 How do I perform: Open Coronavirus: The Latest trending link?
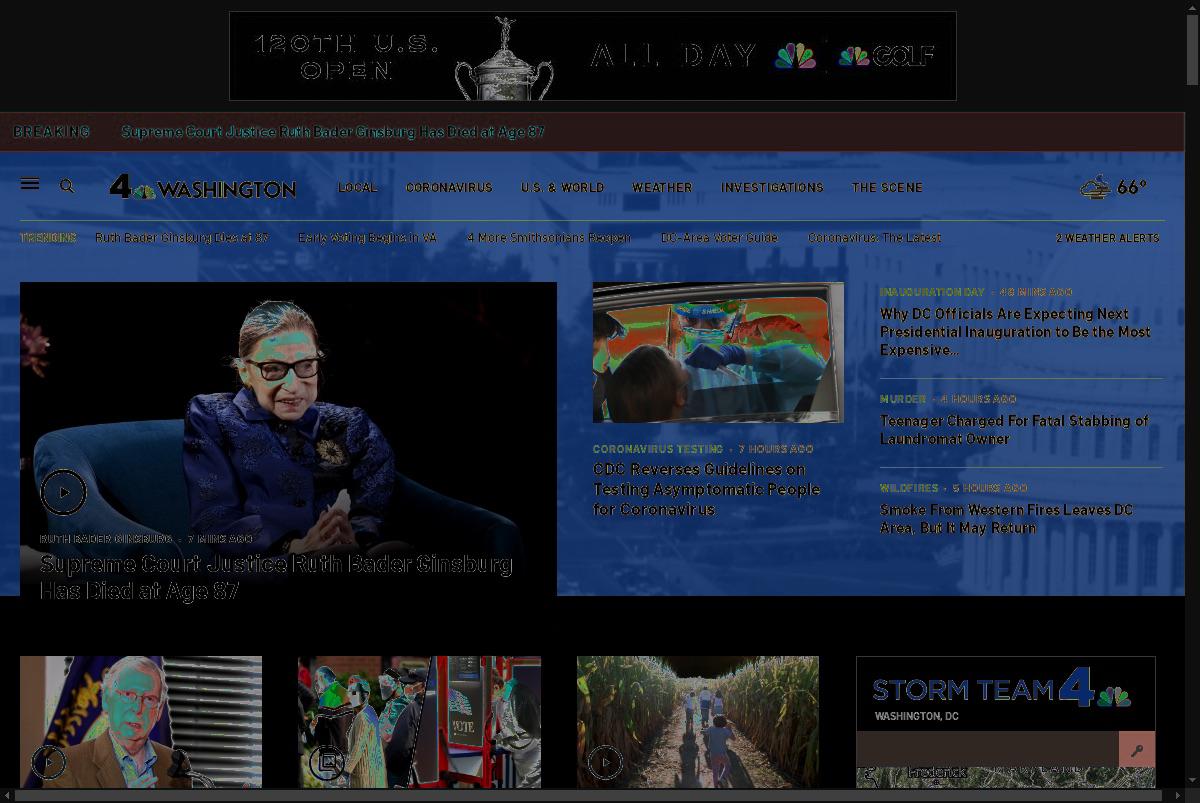[x=874, y=238]
